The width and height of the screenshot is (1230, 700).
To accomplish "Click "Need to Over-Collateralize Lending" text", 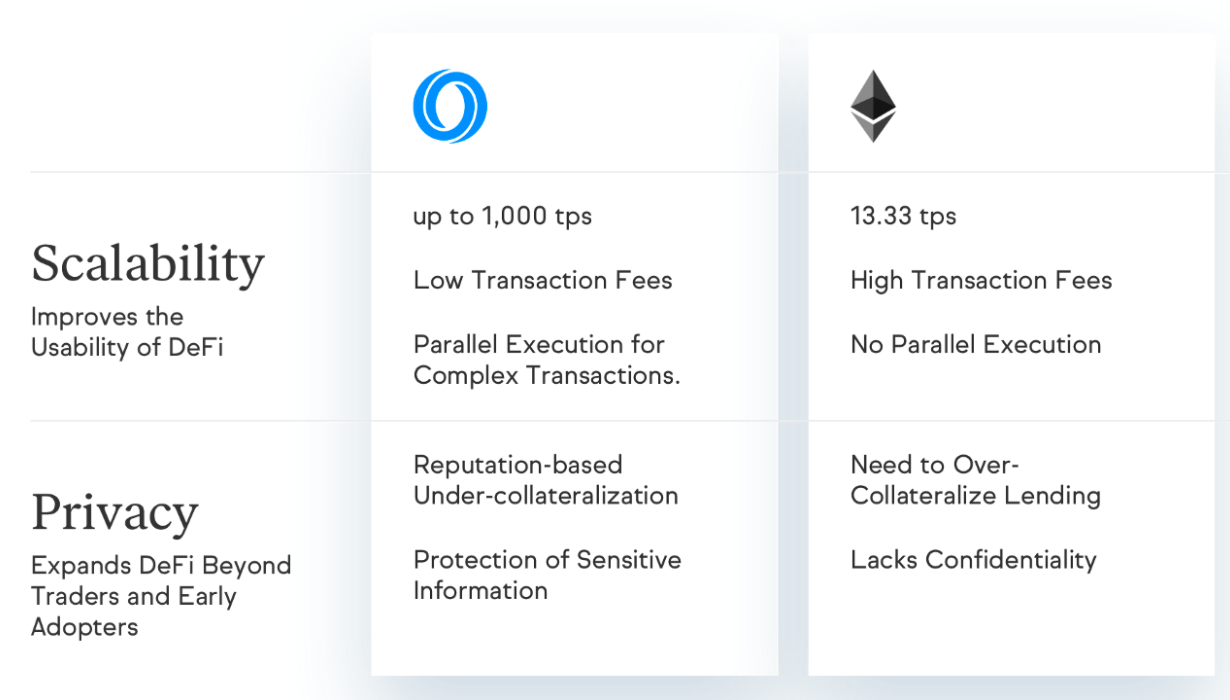I will pyautogui.click(x=975, y=480).
